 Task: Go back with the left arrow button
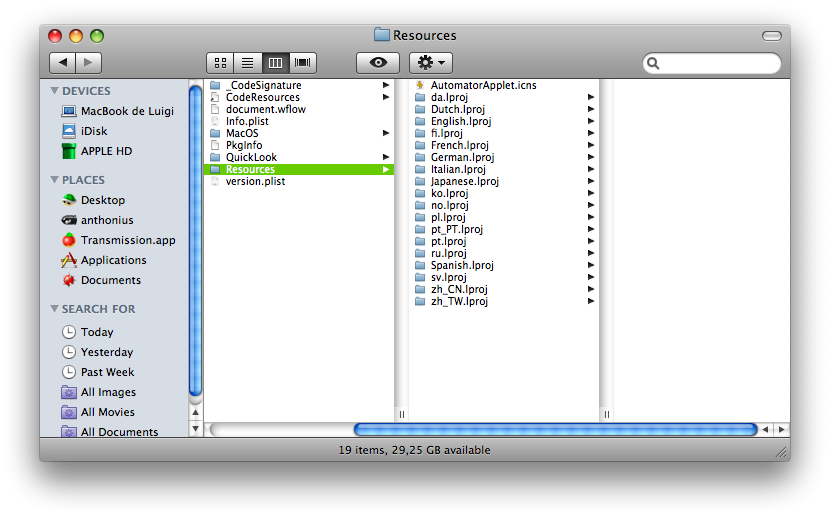[x=62, y=63]
